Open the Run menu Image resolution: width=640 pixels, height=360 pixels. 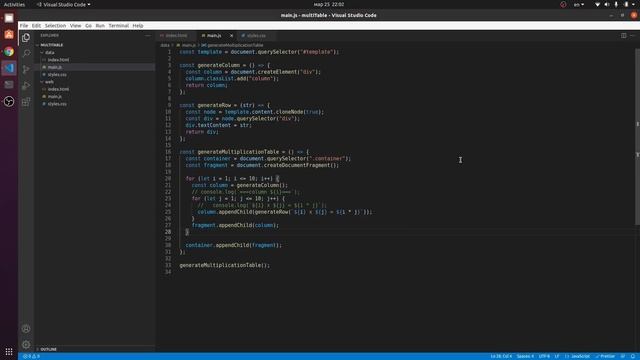[100, 25]
